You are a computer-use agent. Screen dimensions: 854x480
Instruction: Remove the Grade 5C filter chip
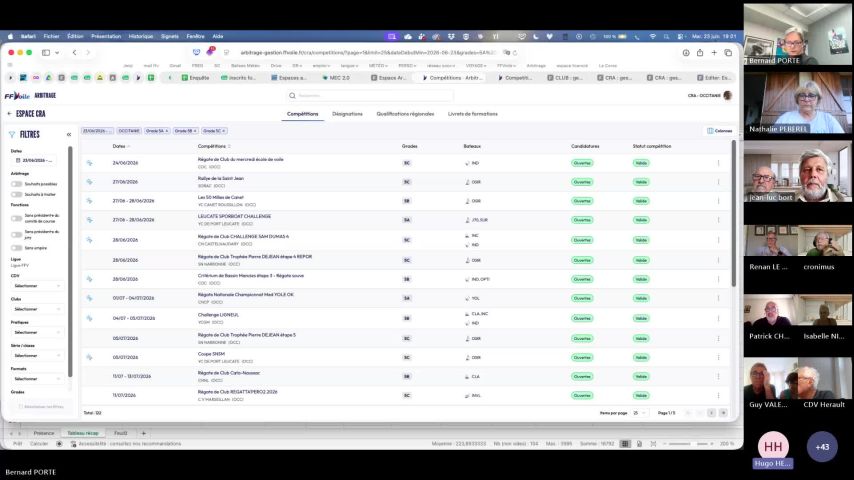223,131
